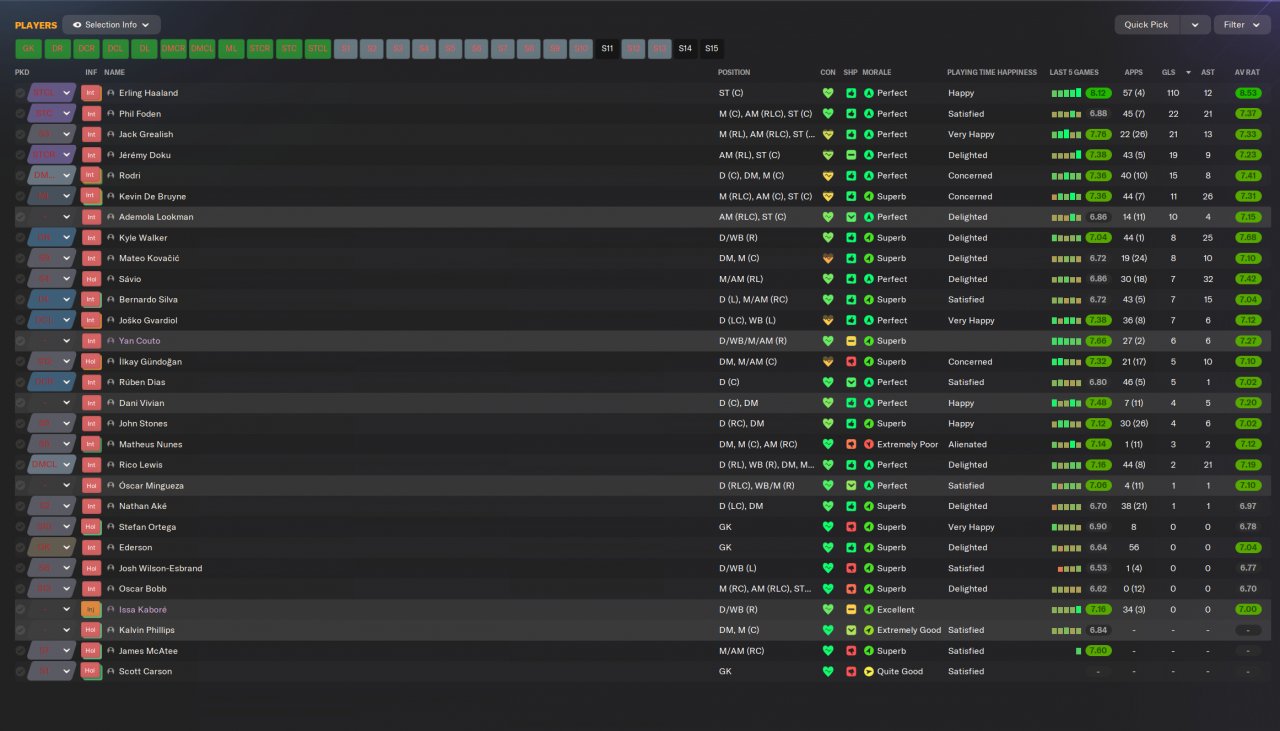The image size is (1280, 731).
Task: Toggle the pick checkmark for Yan Couto
Action: click(20, 341)
